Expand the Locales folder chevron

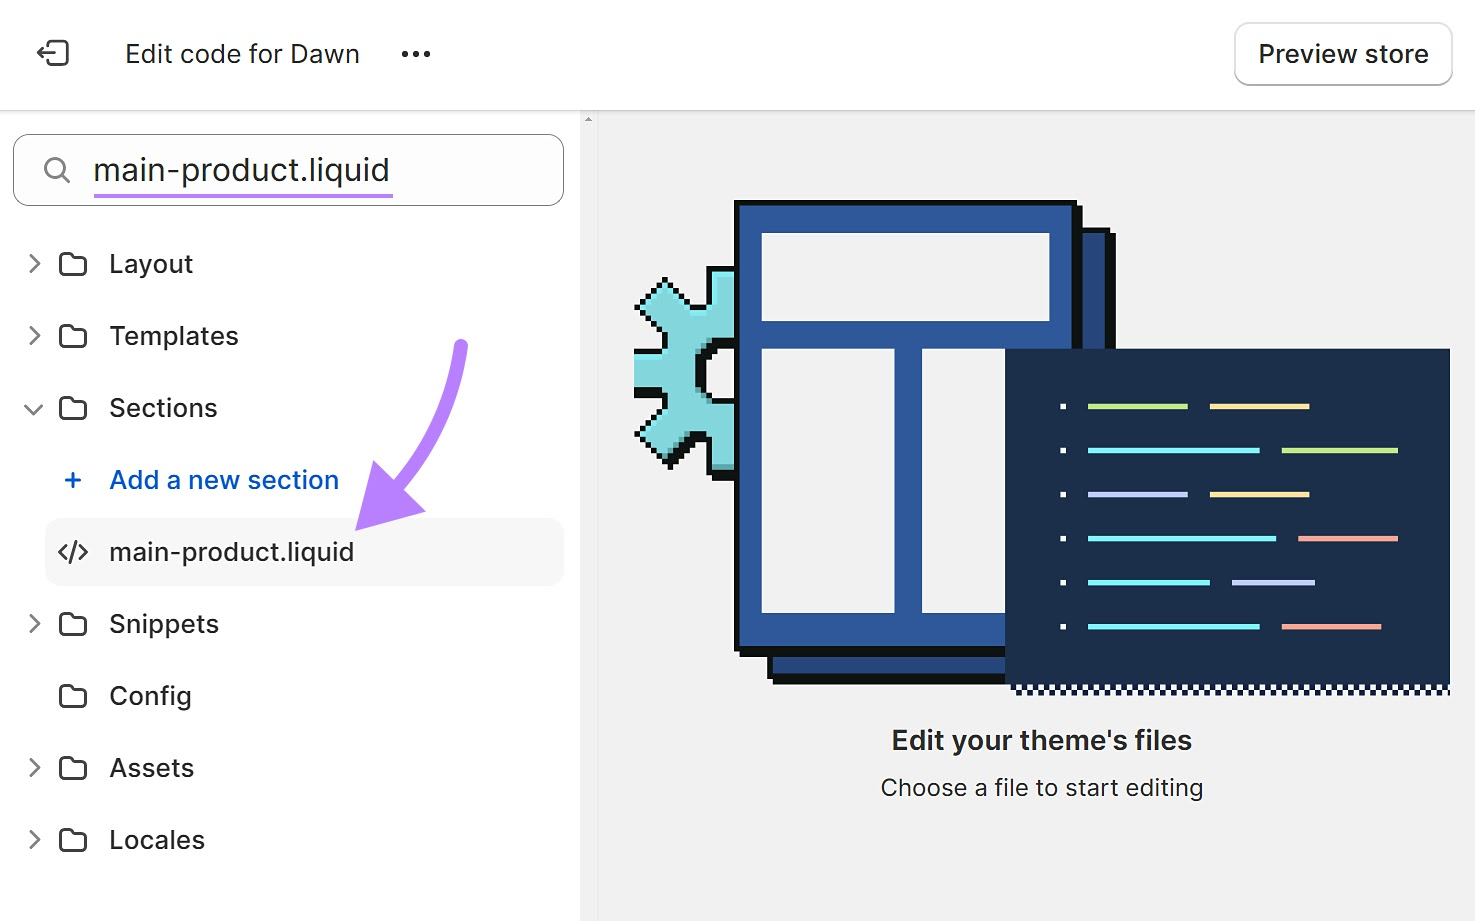[x=34, y=840]
